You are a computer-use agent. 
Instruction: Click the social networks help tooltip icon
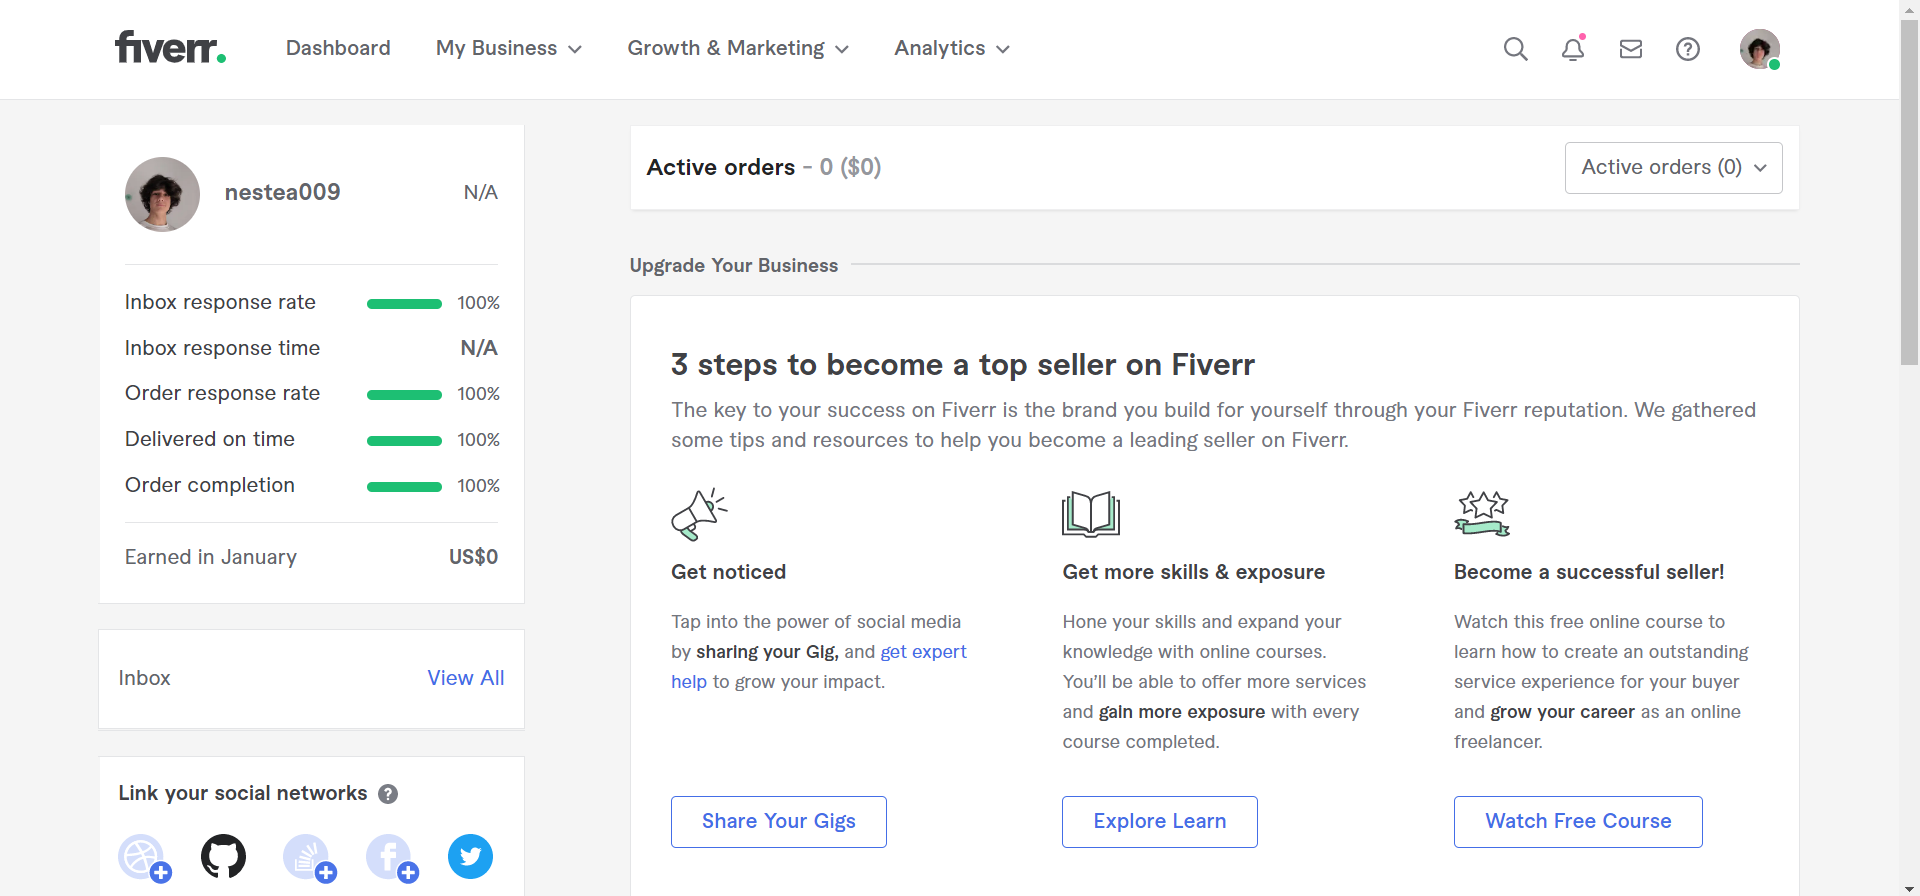[388, 794]
